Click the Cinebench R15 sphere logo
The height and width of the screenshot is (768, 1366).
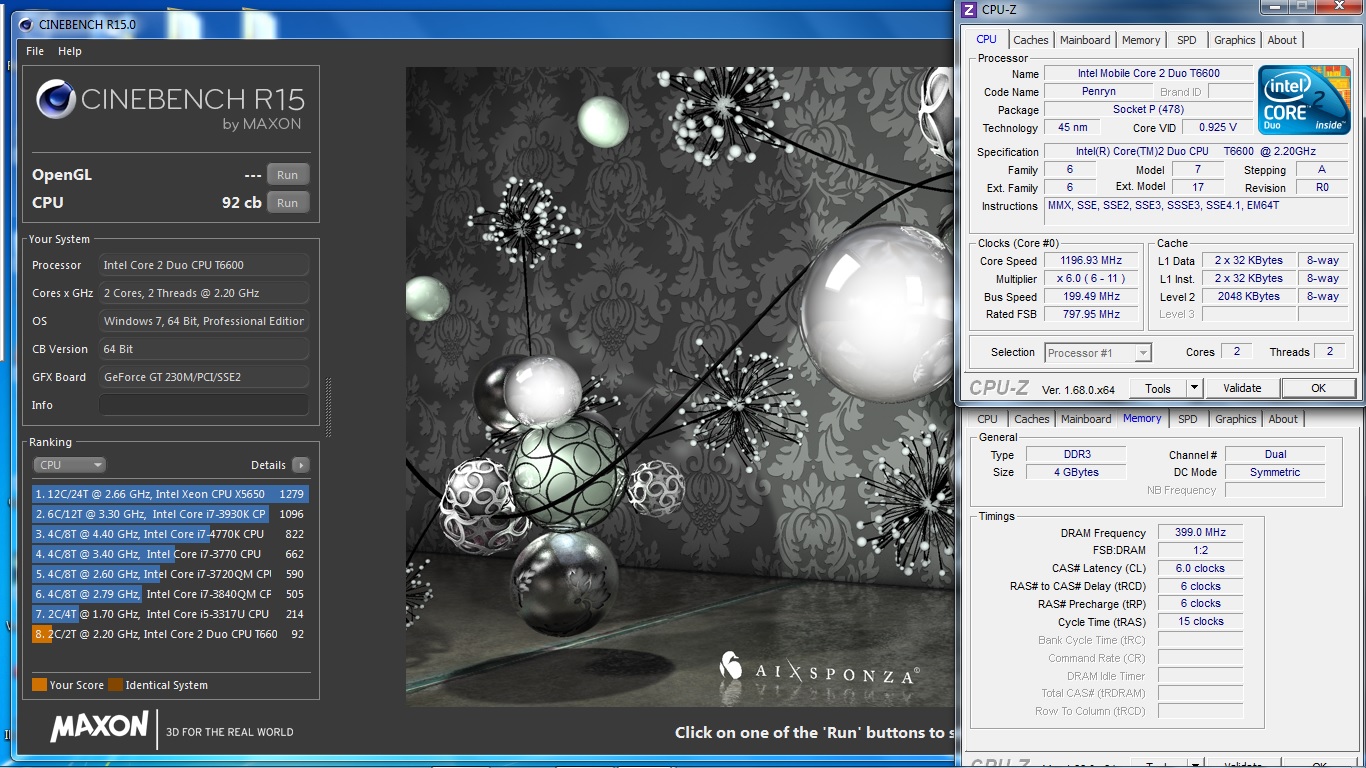click(55, 100)
